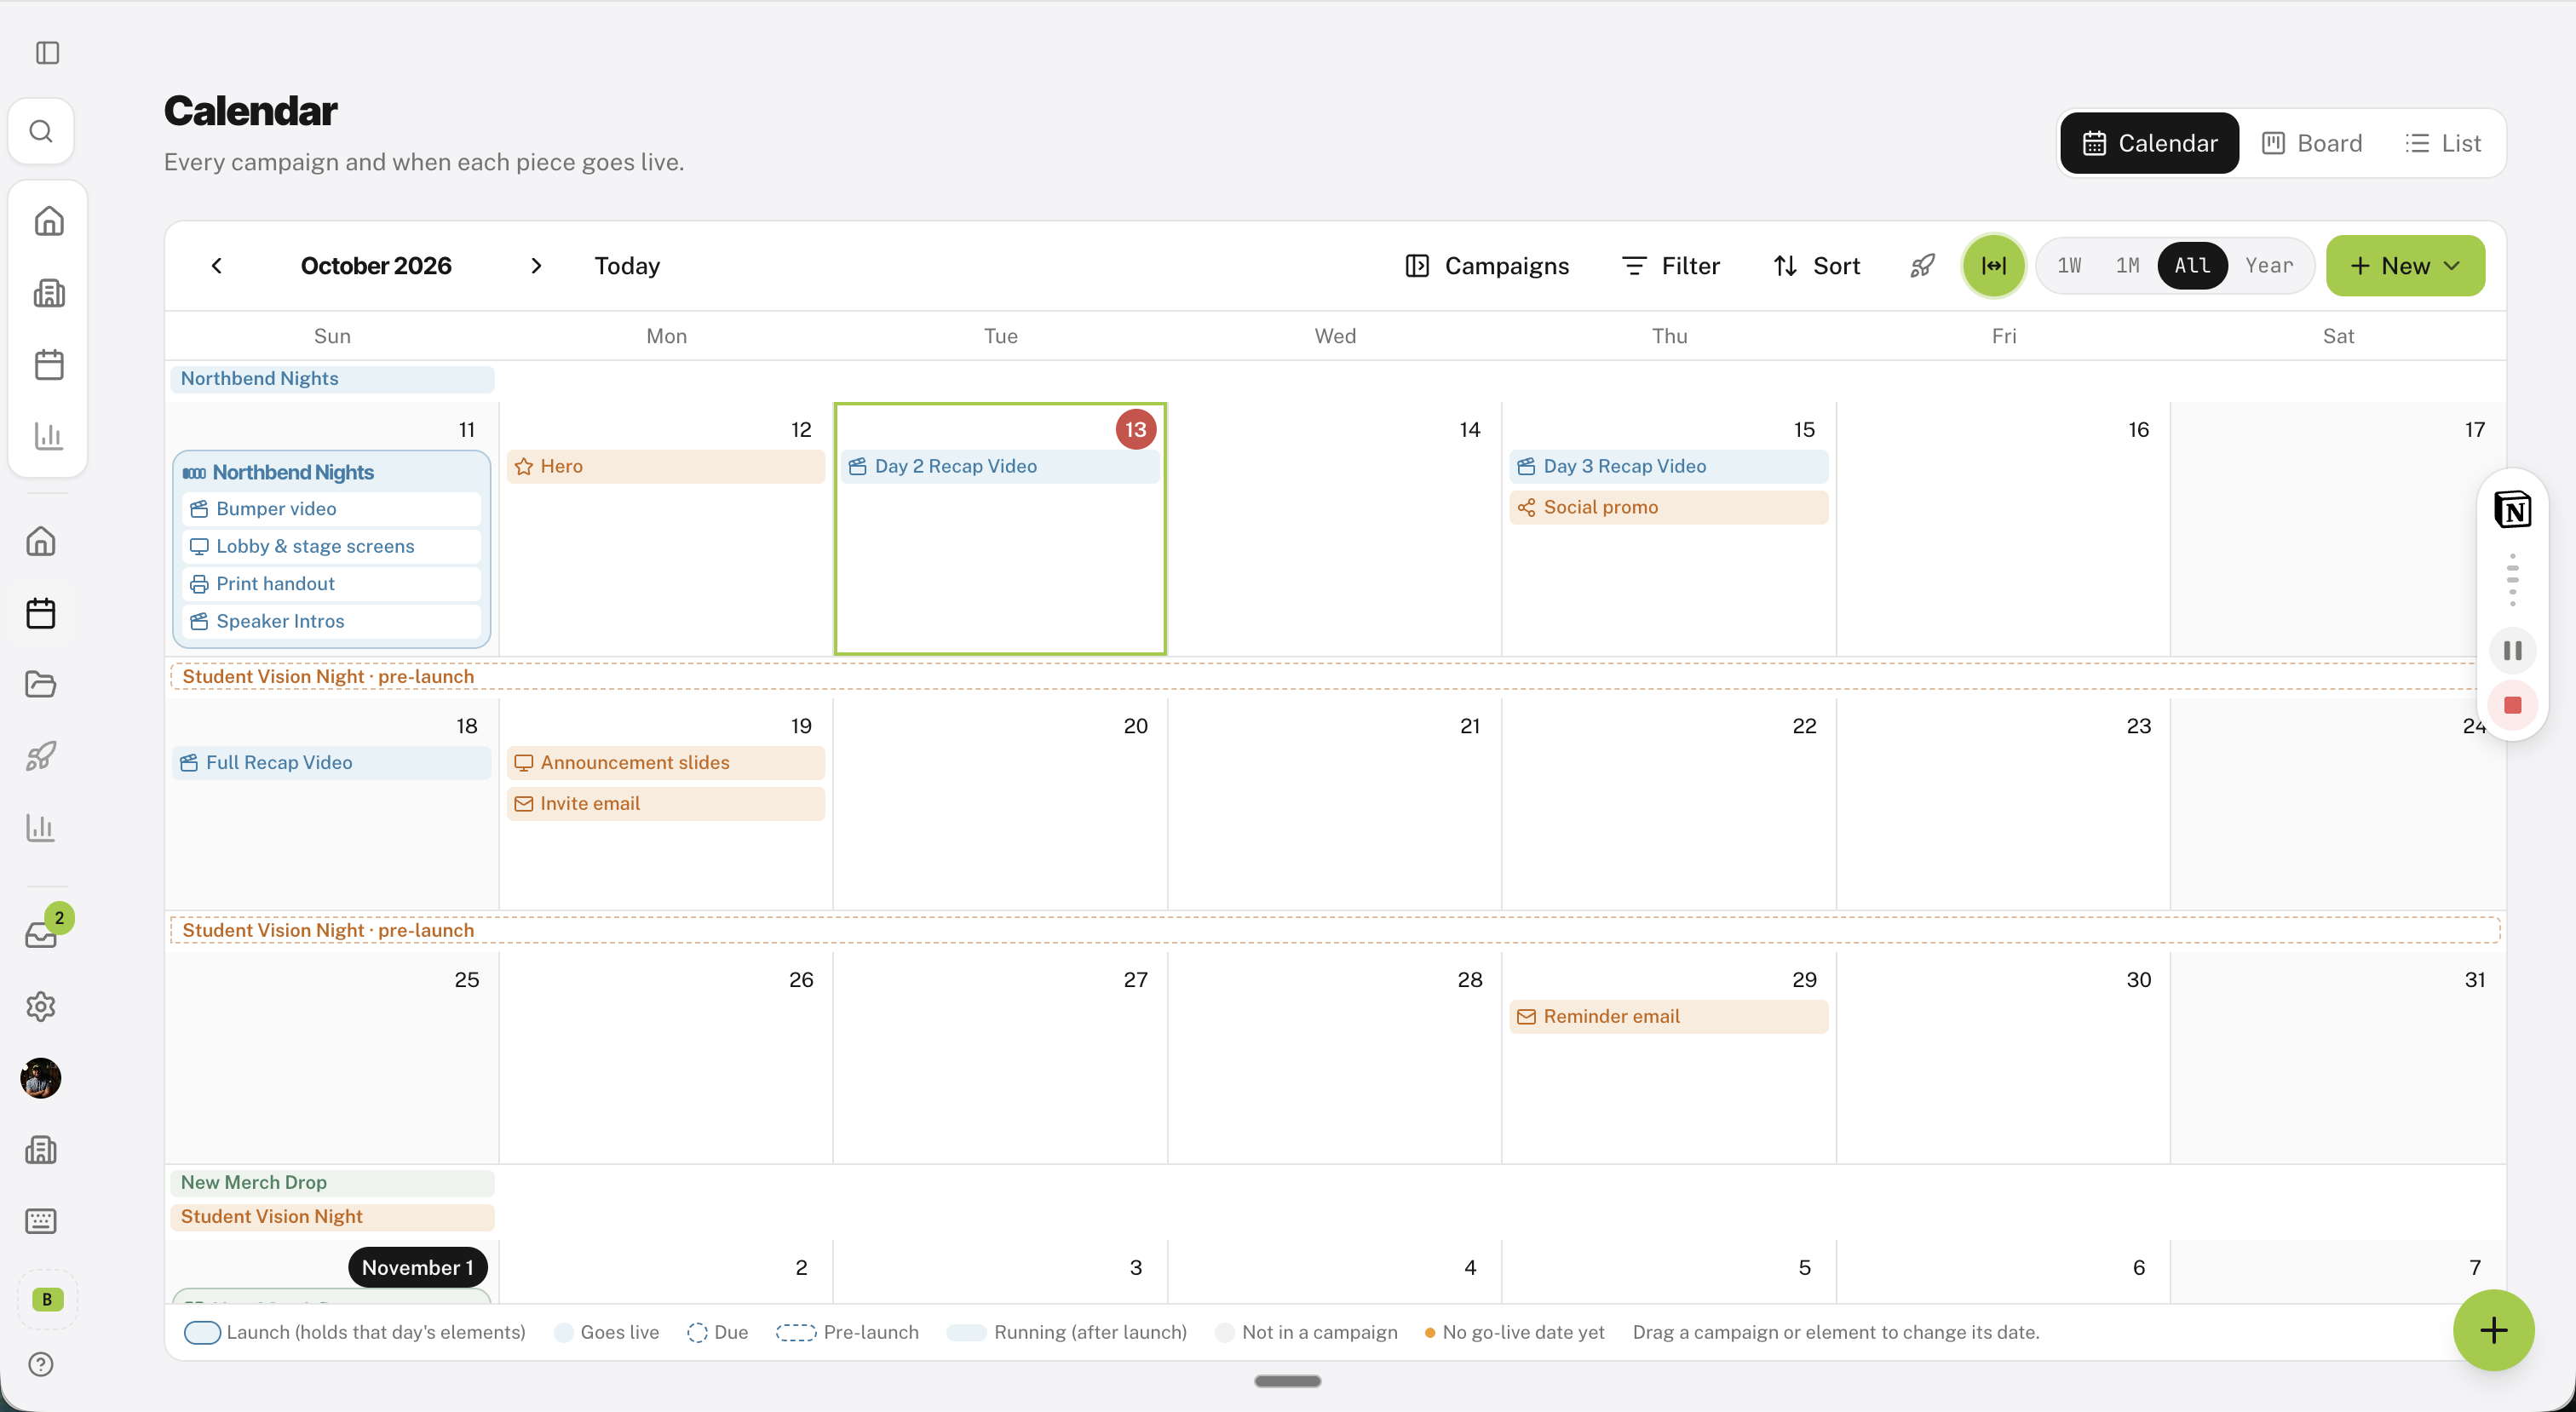Viewport: 2576px width, 1412px height.
Task: Open the Hero element on October 12
Action: [666, 466]
